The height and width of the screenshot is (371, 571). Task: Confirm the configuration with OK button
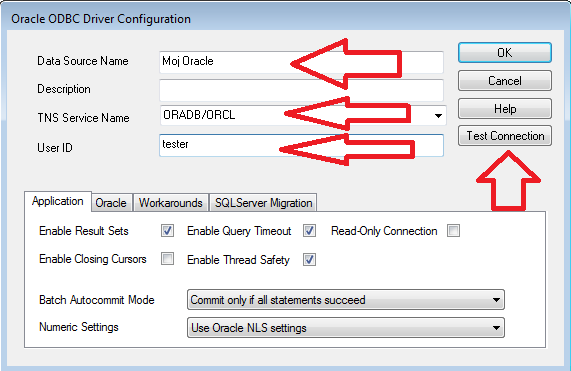505,53
